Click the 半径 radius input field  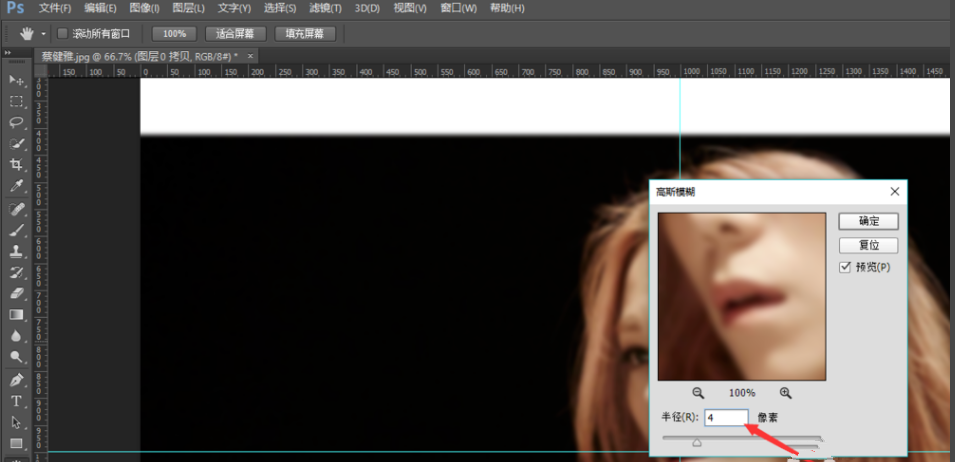pos(726,418)
